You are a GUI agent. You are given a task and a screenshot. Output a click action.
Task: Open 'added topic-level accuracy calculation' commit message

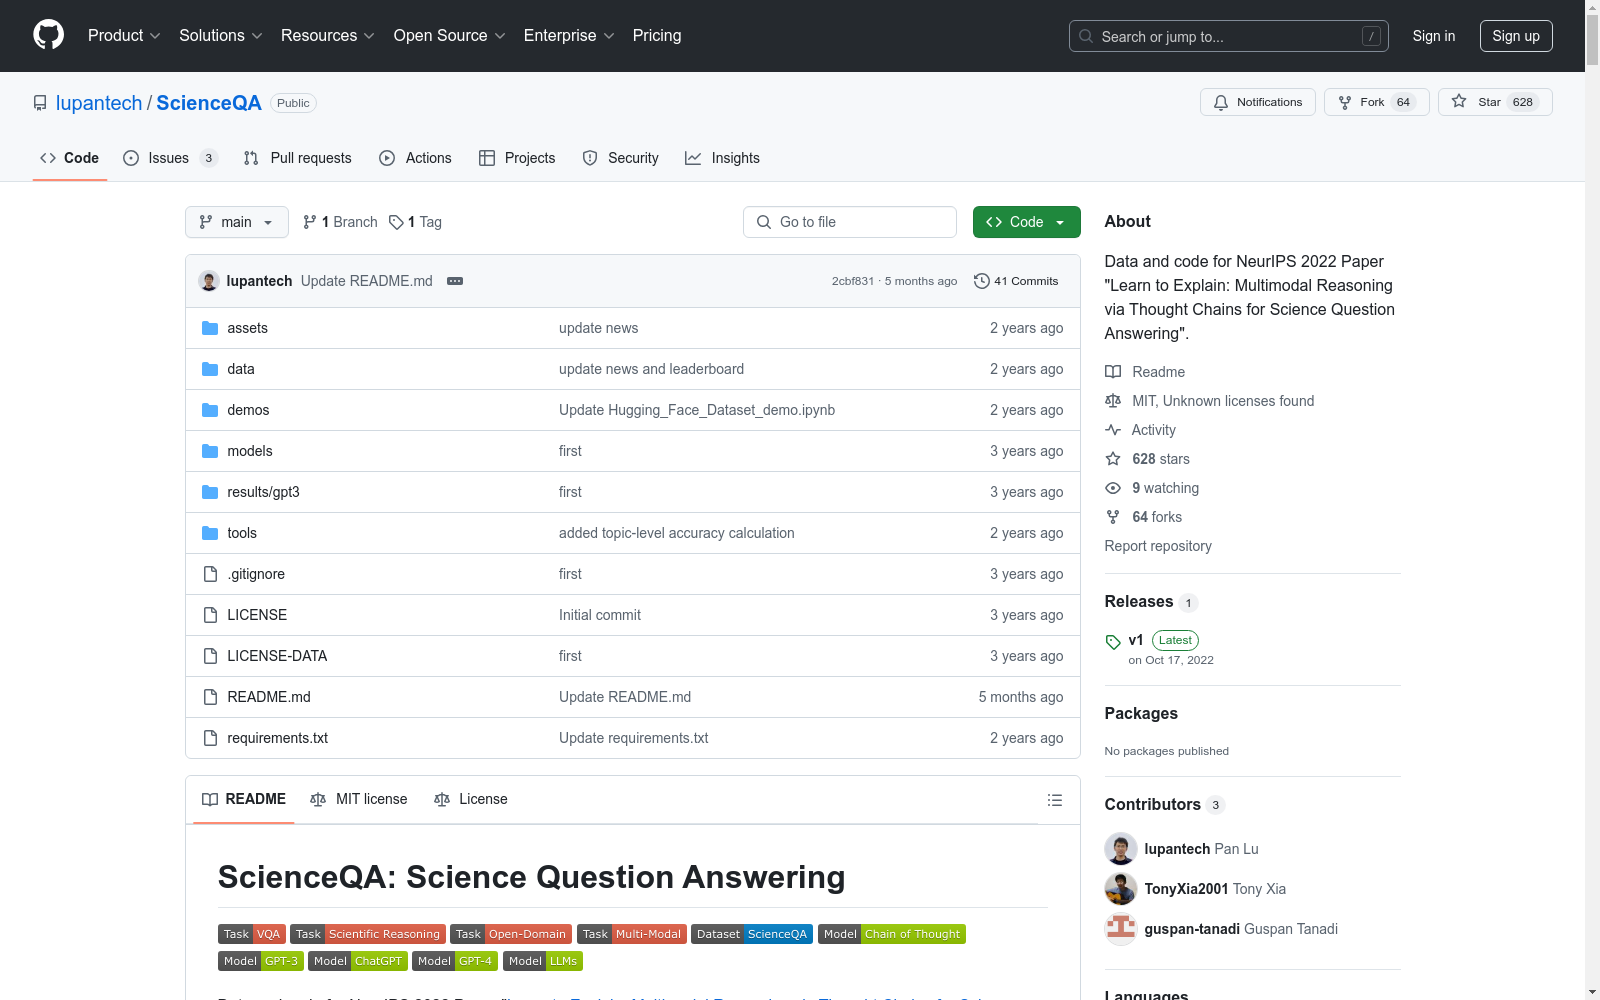point(677,533)
